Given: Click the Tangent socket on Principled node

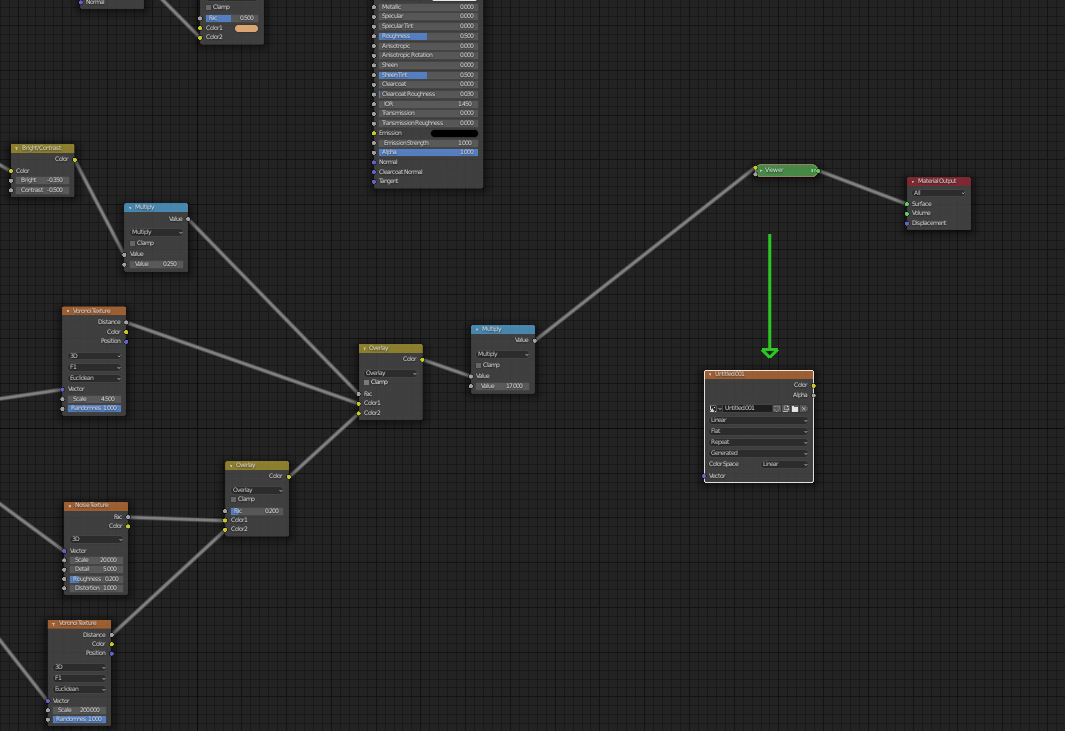Looking at the screenshot, I should click(x=374, y=181).
